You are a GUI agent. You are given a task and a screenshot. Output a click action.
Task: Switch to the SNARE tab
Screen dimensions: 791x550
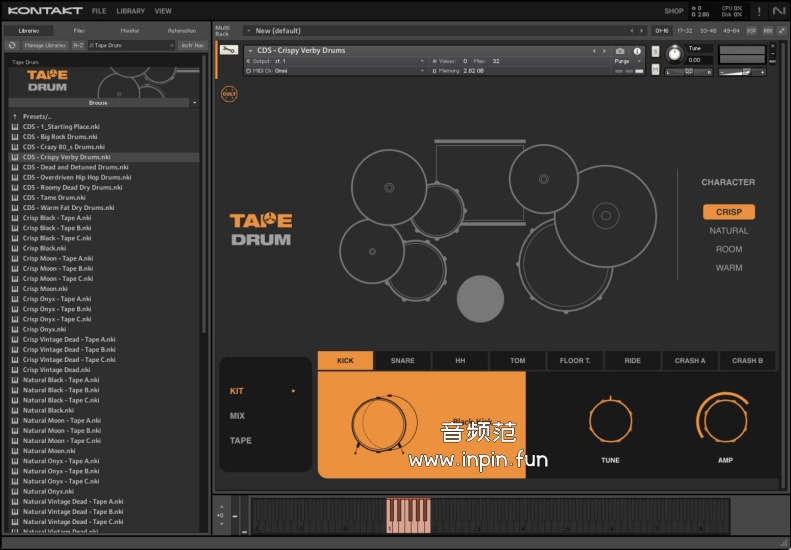coord(402,361)
